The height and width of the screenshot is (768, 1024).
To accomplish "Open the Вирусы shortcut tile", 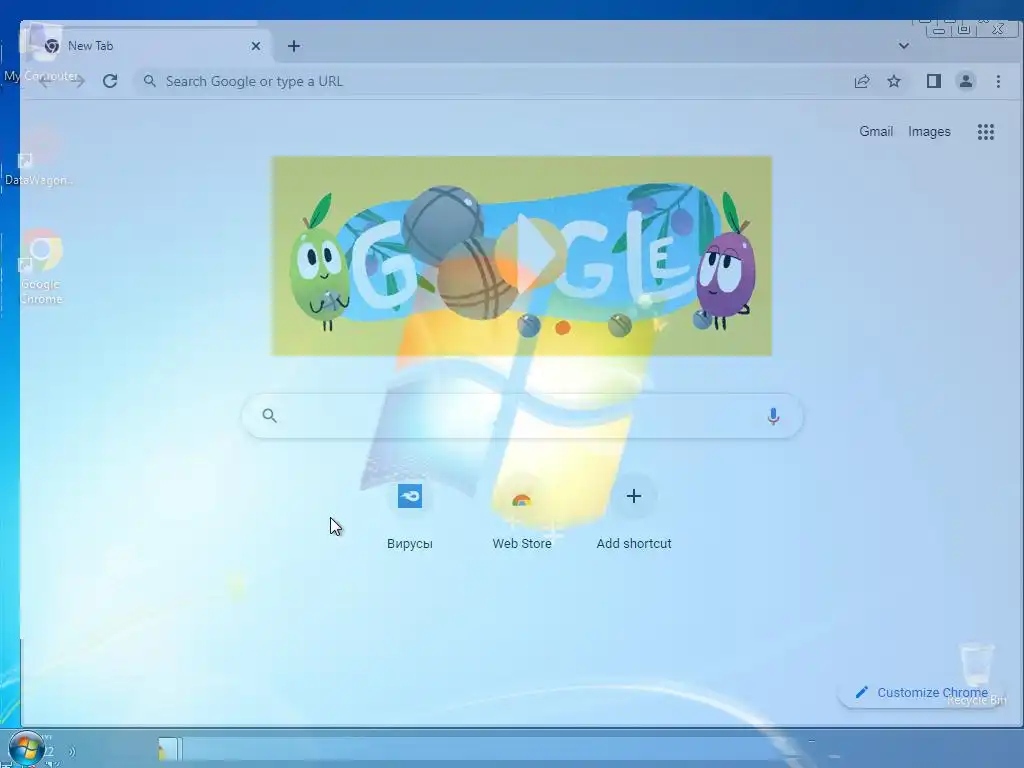I will point(409,515).
